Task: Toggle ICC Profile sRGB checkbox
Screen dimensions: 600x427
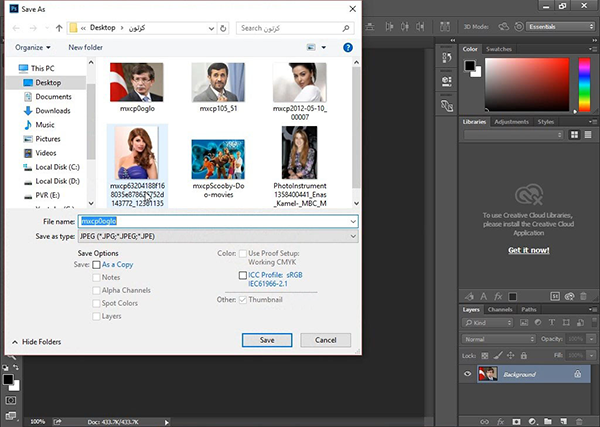Action: click(242, 274)
